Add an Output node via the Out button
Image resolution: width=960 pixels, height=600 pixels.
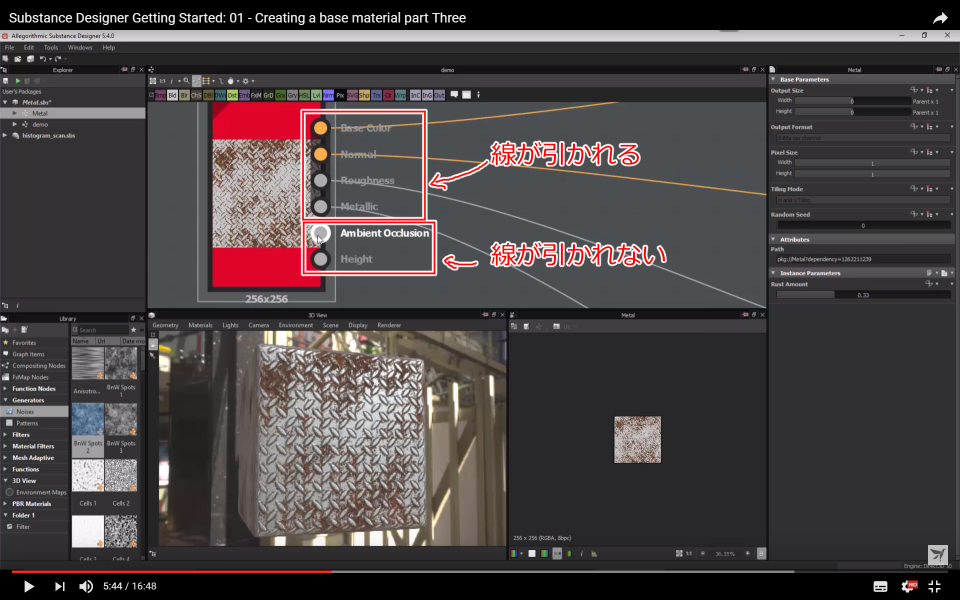click(440, 96)
